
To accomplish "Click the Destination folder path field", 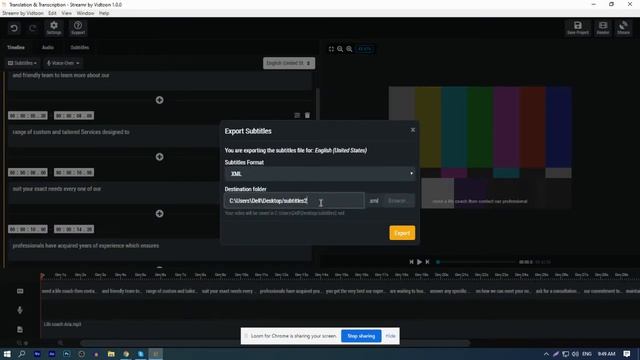I will click(294, 201).
